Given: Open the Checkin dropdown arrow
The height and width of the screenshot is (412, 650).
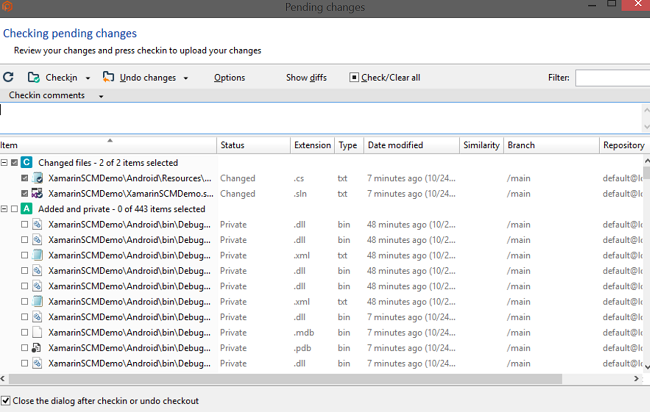Looking at the screenshot, I should 88,78.
